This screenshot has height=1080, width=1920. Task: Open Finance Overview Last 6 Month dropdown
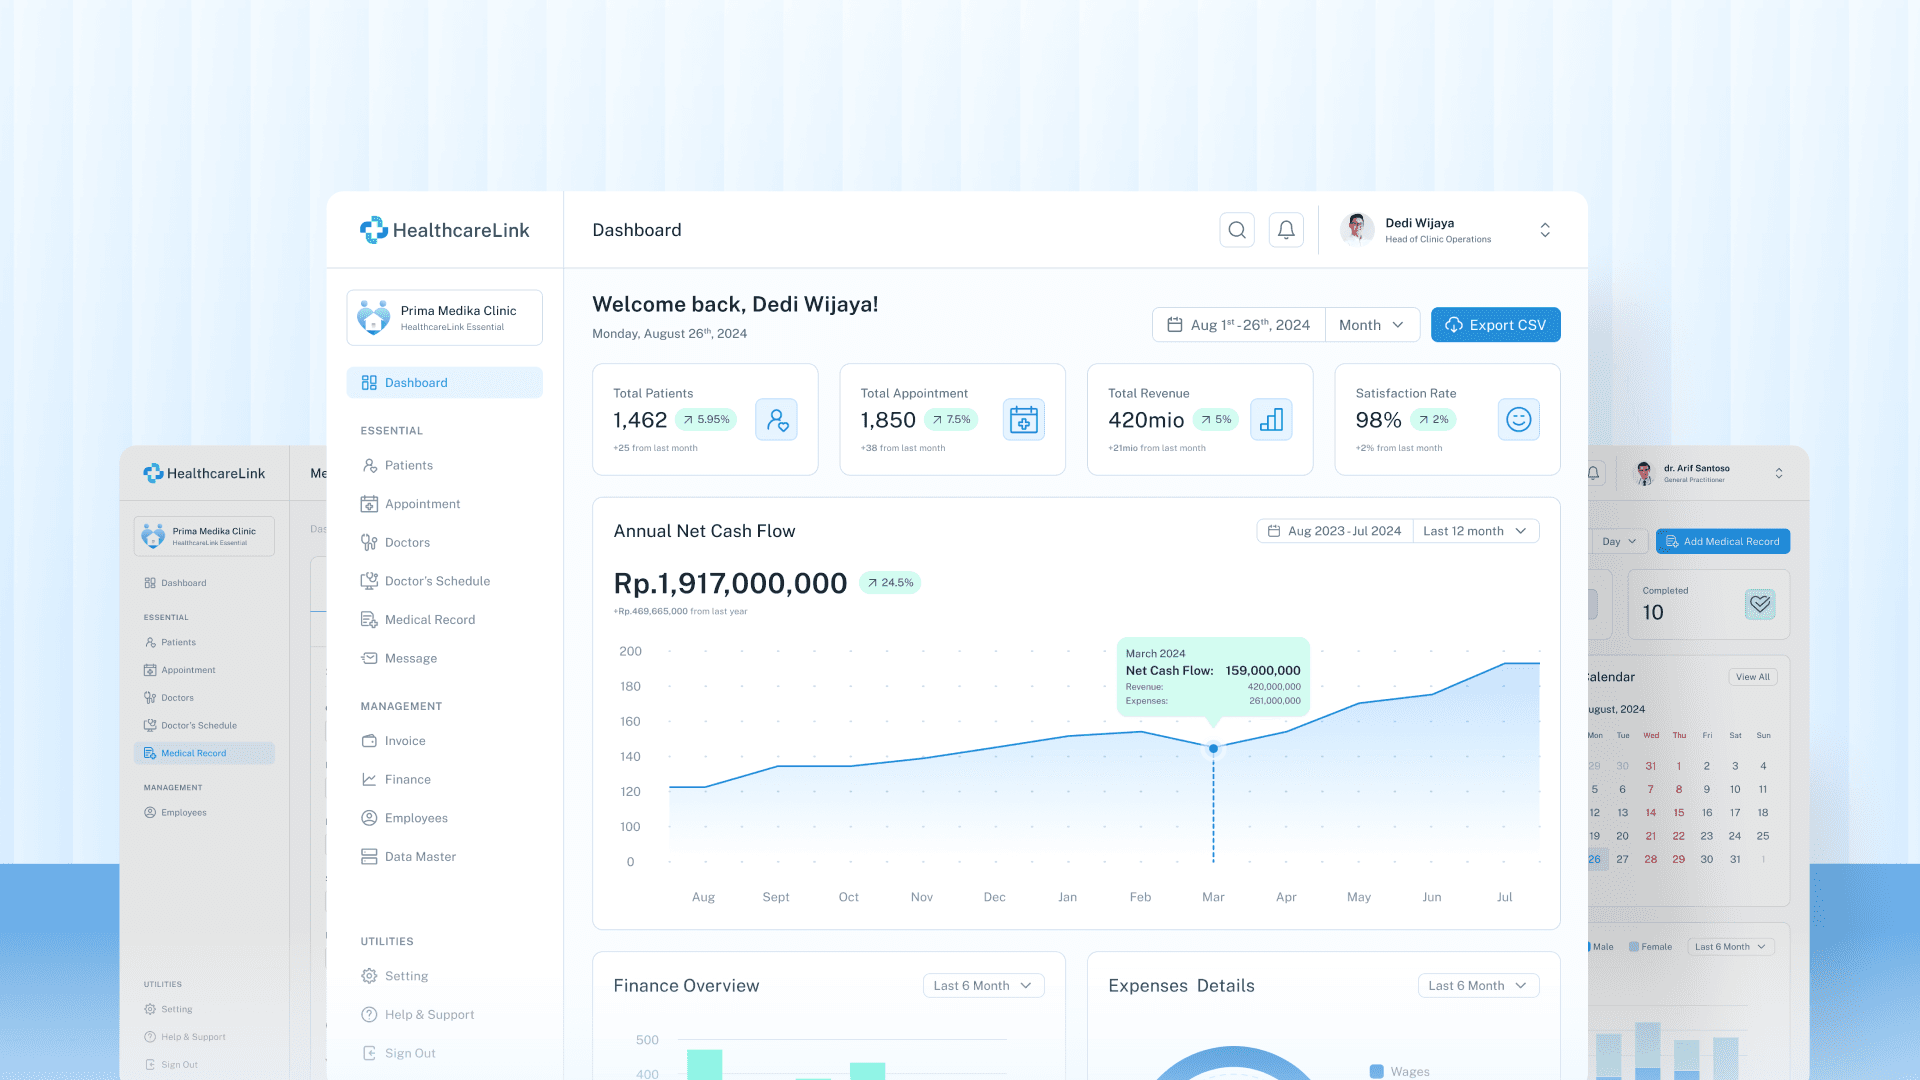pyautogui.click(x=982, y=986)
